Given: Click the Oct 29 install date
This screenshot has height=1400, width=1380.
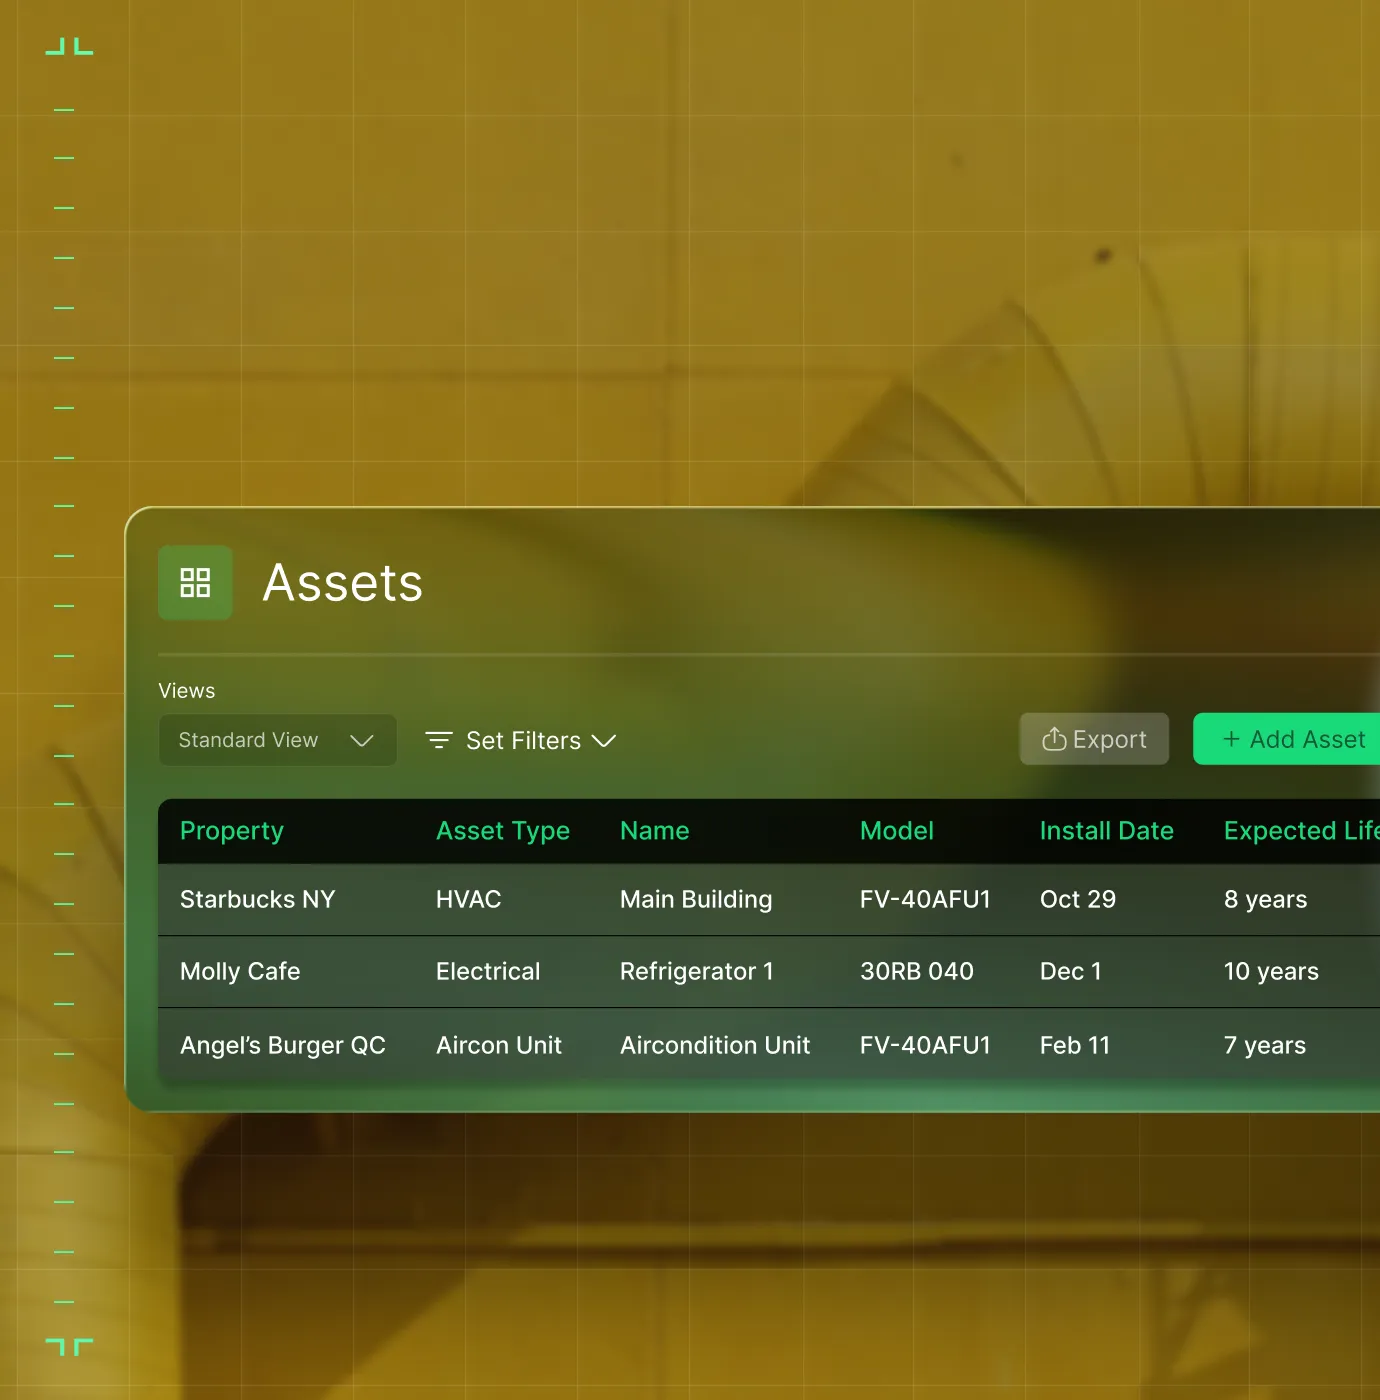Looking at the screenshot, I should 1078,899.
